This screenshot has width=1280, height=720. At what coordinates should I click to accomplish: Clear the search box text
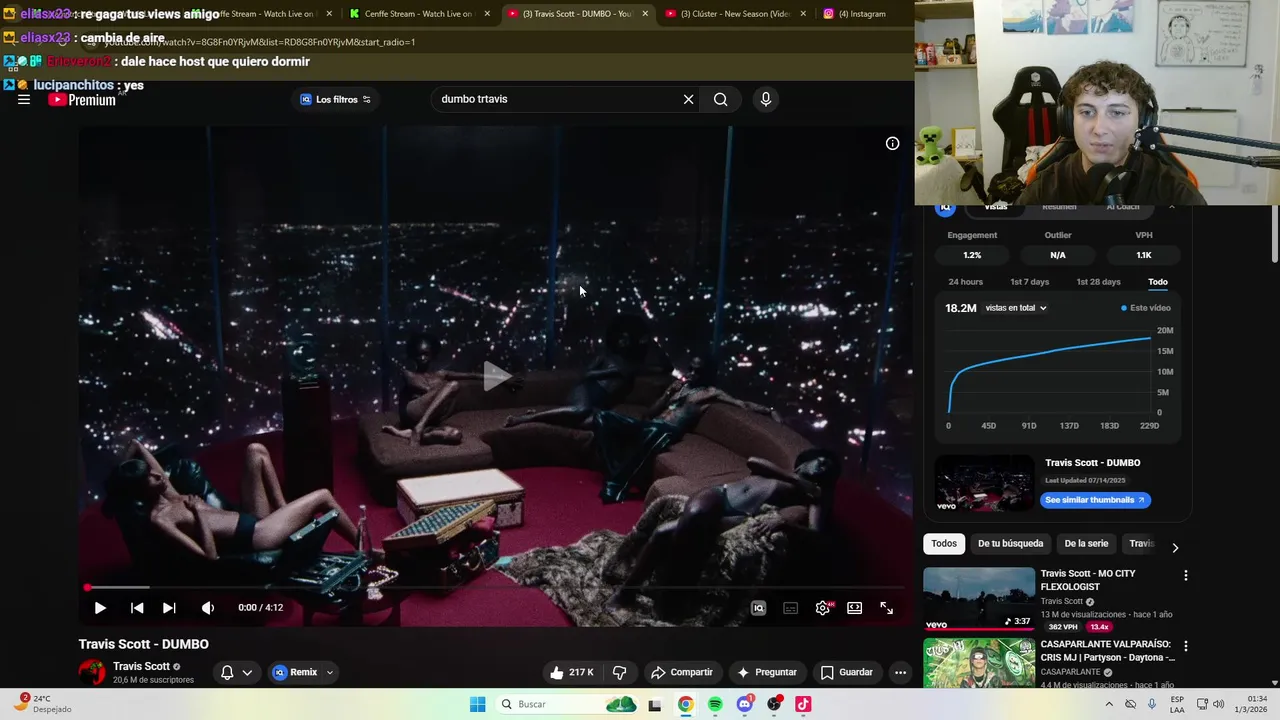688,99
